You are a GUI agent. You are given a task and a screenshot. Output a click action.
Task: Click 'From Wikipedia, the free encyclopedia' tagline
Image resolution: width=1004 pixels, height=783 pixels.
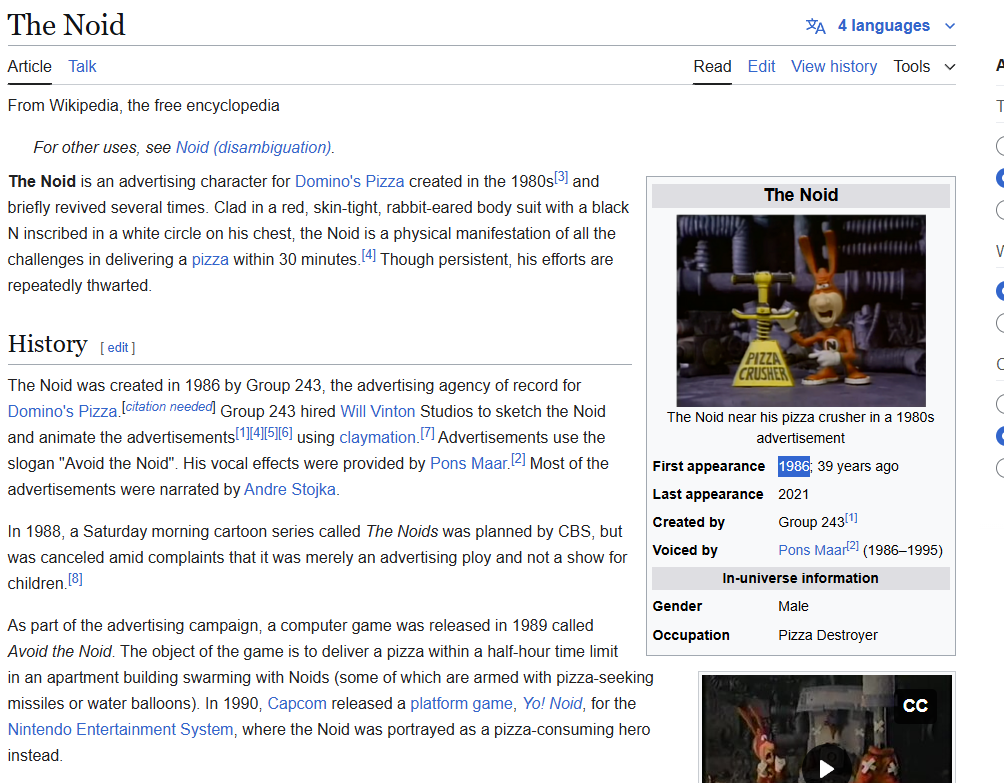[143, 106]
